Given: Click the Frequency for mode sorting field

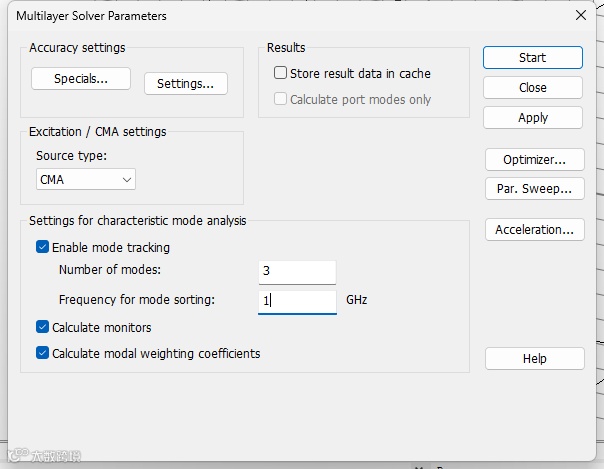Looking at the screenshot, I should 297,300.
